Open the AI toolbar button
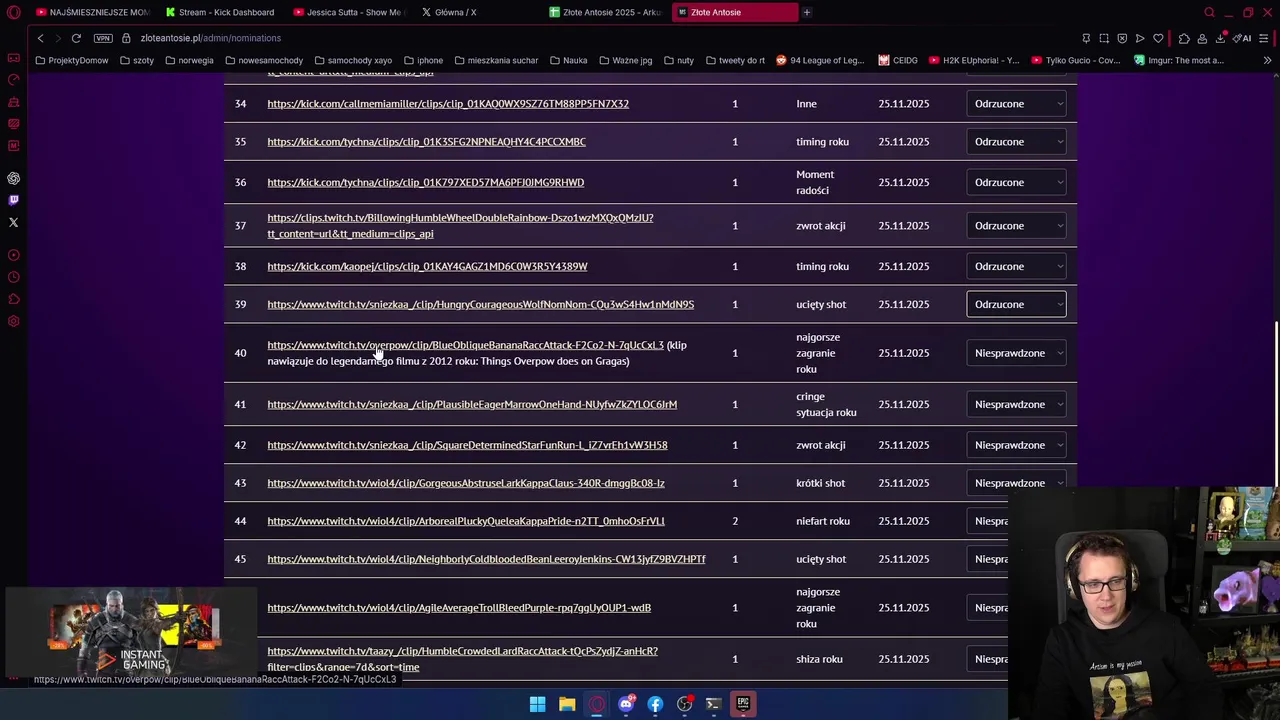The image size is (1280, 720). pyautogui.click(x=1243, y=38)
